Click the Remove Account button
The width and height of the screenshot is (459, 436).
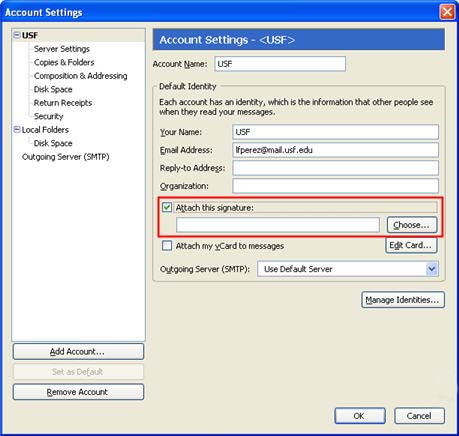78,392
